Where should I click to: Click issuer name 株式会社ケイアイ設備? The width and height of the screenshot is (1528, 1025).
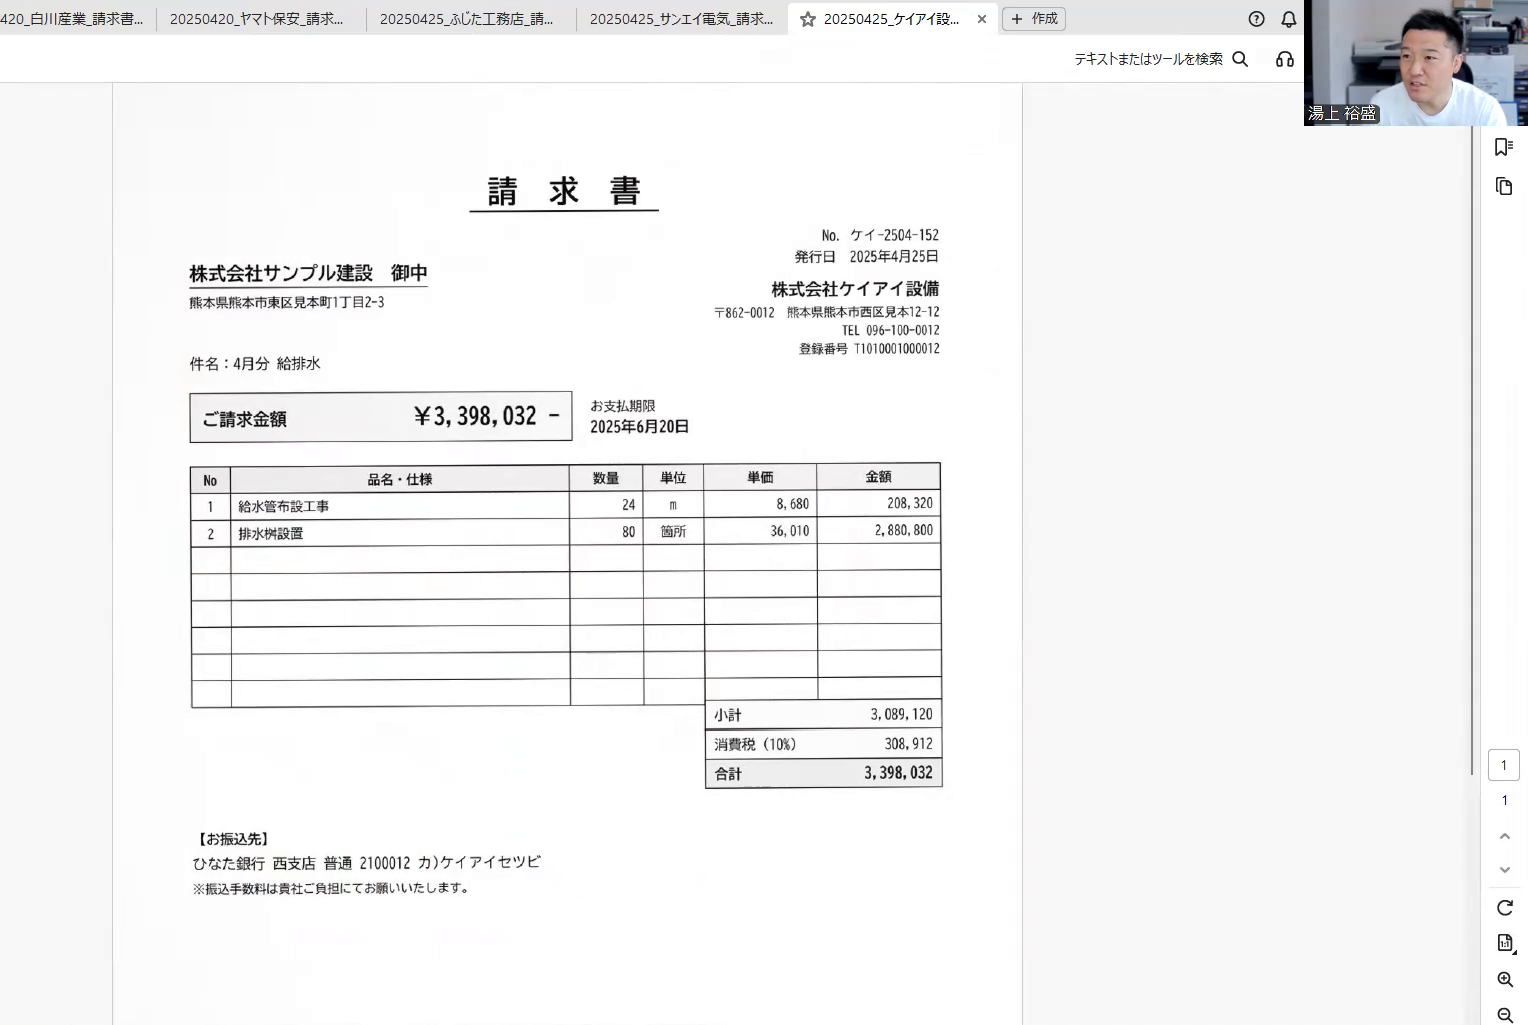click(855, 289)
